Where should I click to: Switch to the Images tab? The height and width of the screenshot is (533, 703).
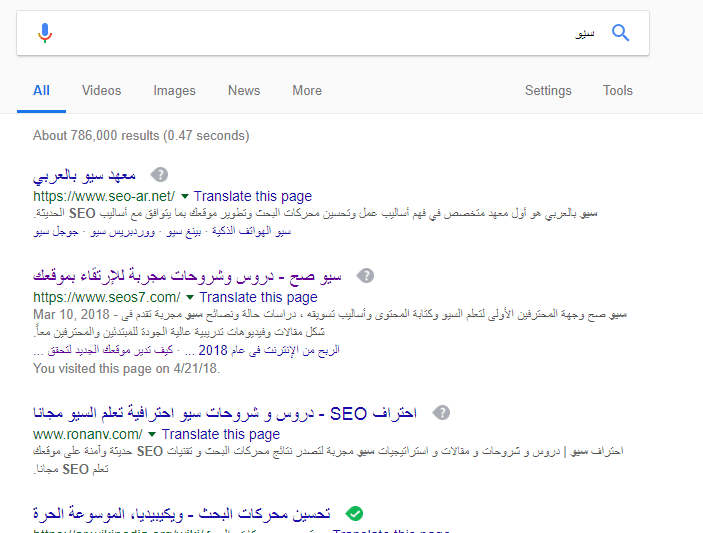(x=174, y=91)
